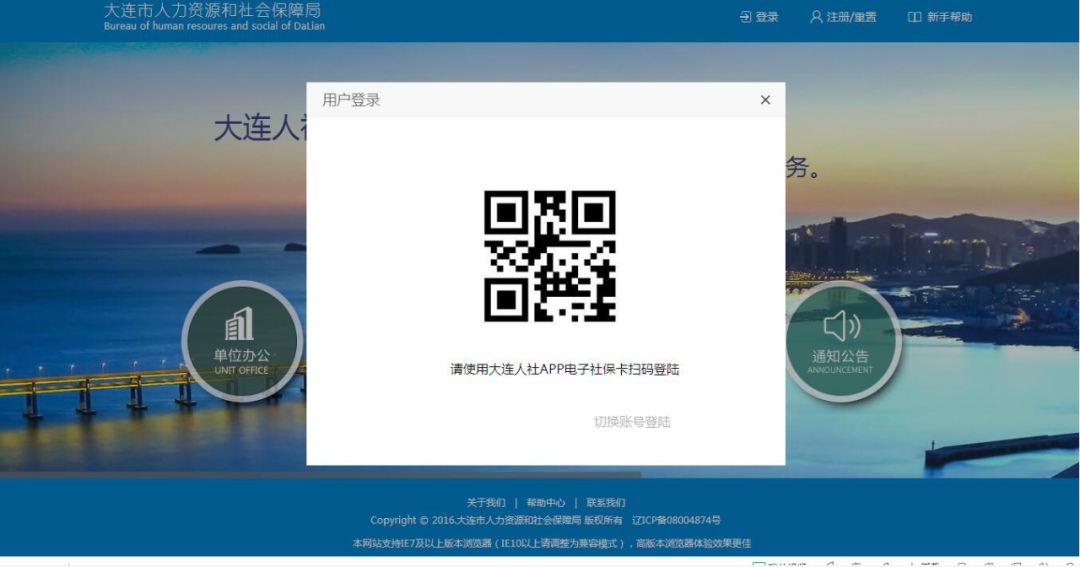Open the 辽ICP备08004874号 record link

(x=676, y=520)
